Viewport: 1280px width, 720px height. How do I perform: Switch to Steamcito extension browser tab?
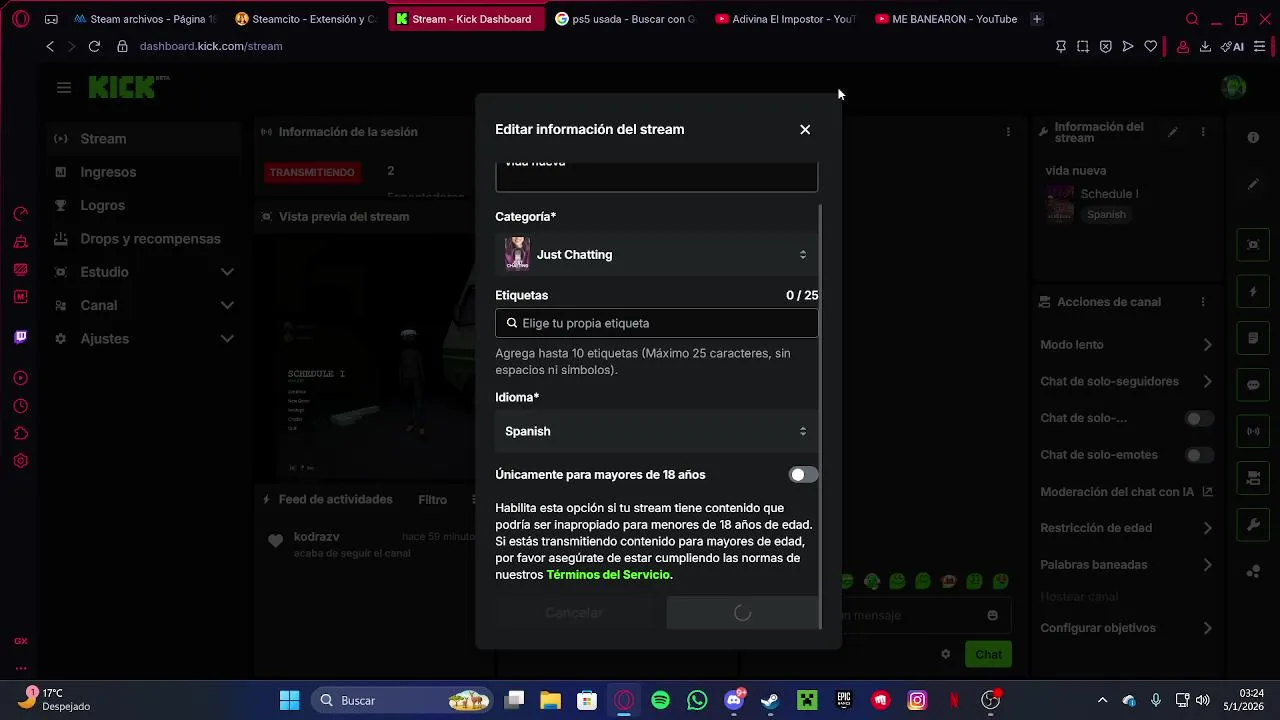point(306,19)
